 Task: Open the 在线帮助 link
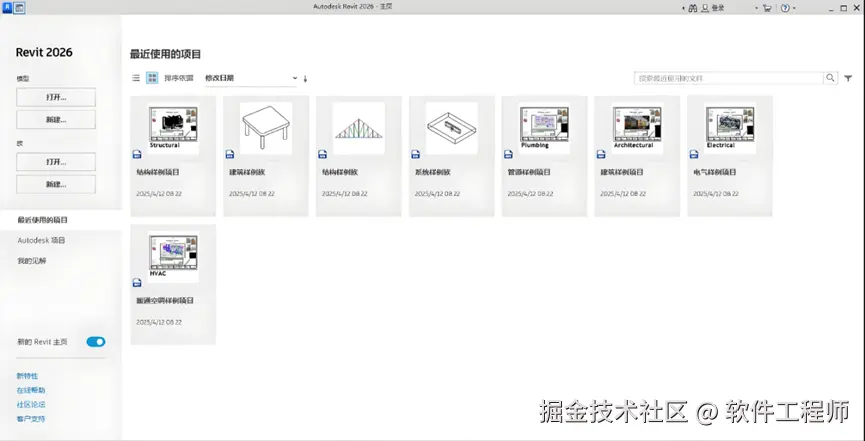tap(31, 390)
